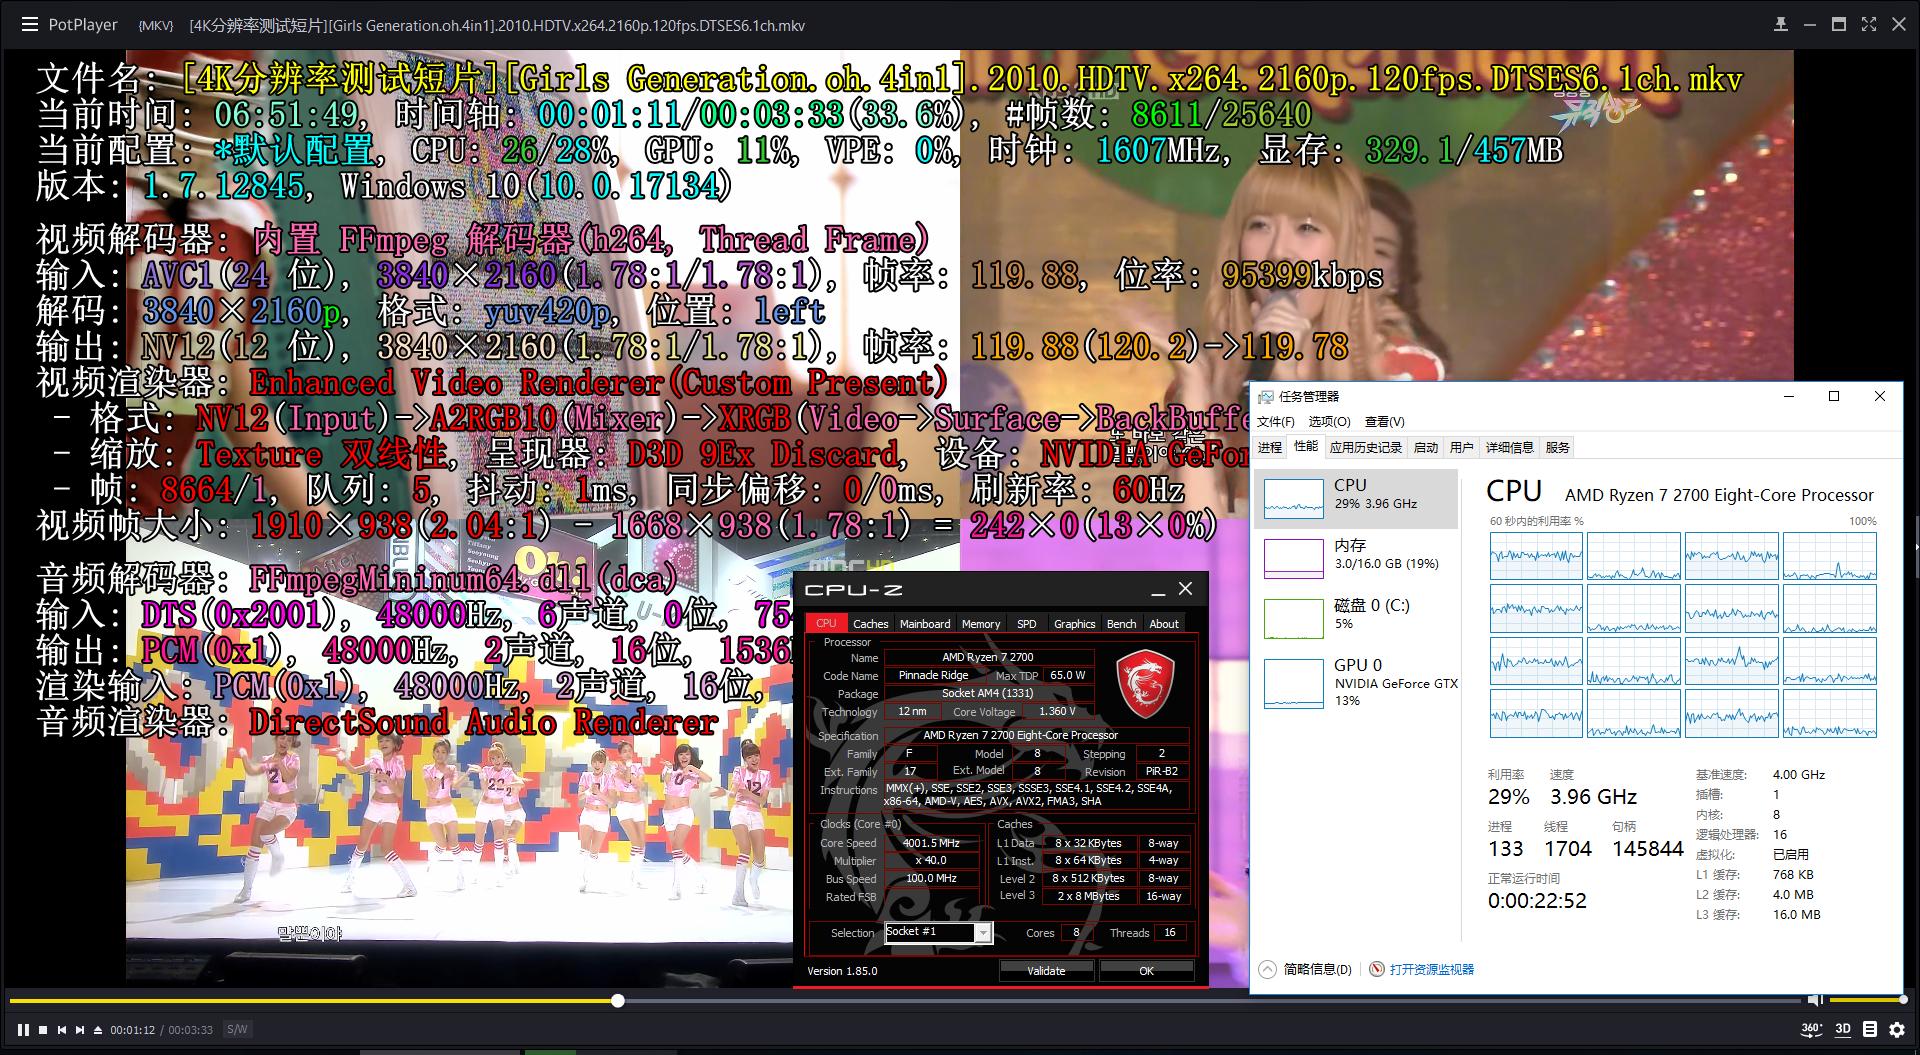
Task: Toggle 3D video mode
Action: click(1843, 1029)
